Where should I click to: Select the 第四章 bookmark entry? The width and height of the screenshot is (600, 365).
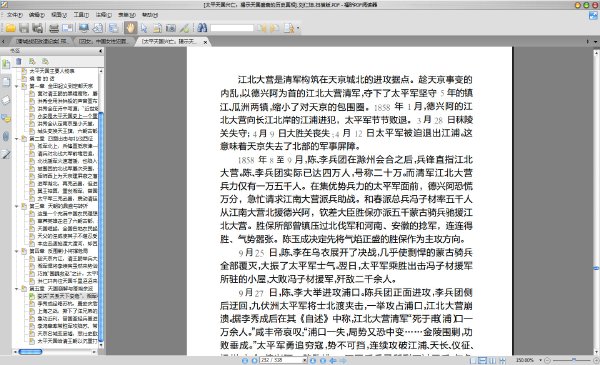tap(58, 251)
